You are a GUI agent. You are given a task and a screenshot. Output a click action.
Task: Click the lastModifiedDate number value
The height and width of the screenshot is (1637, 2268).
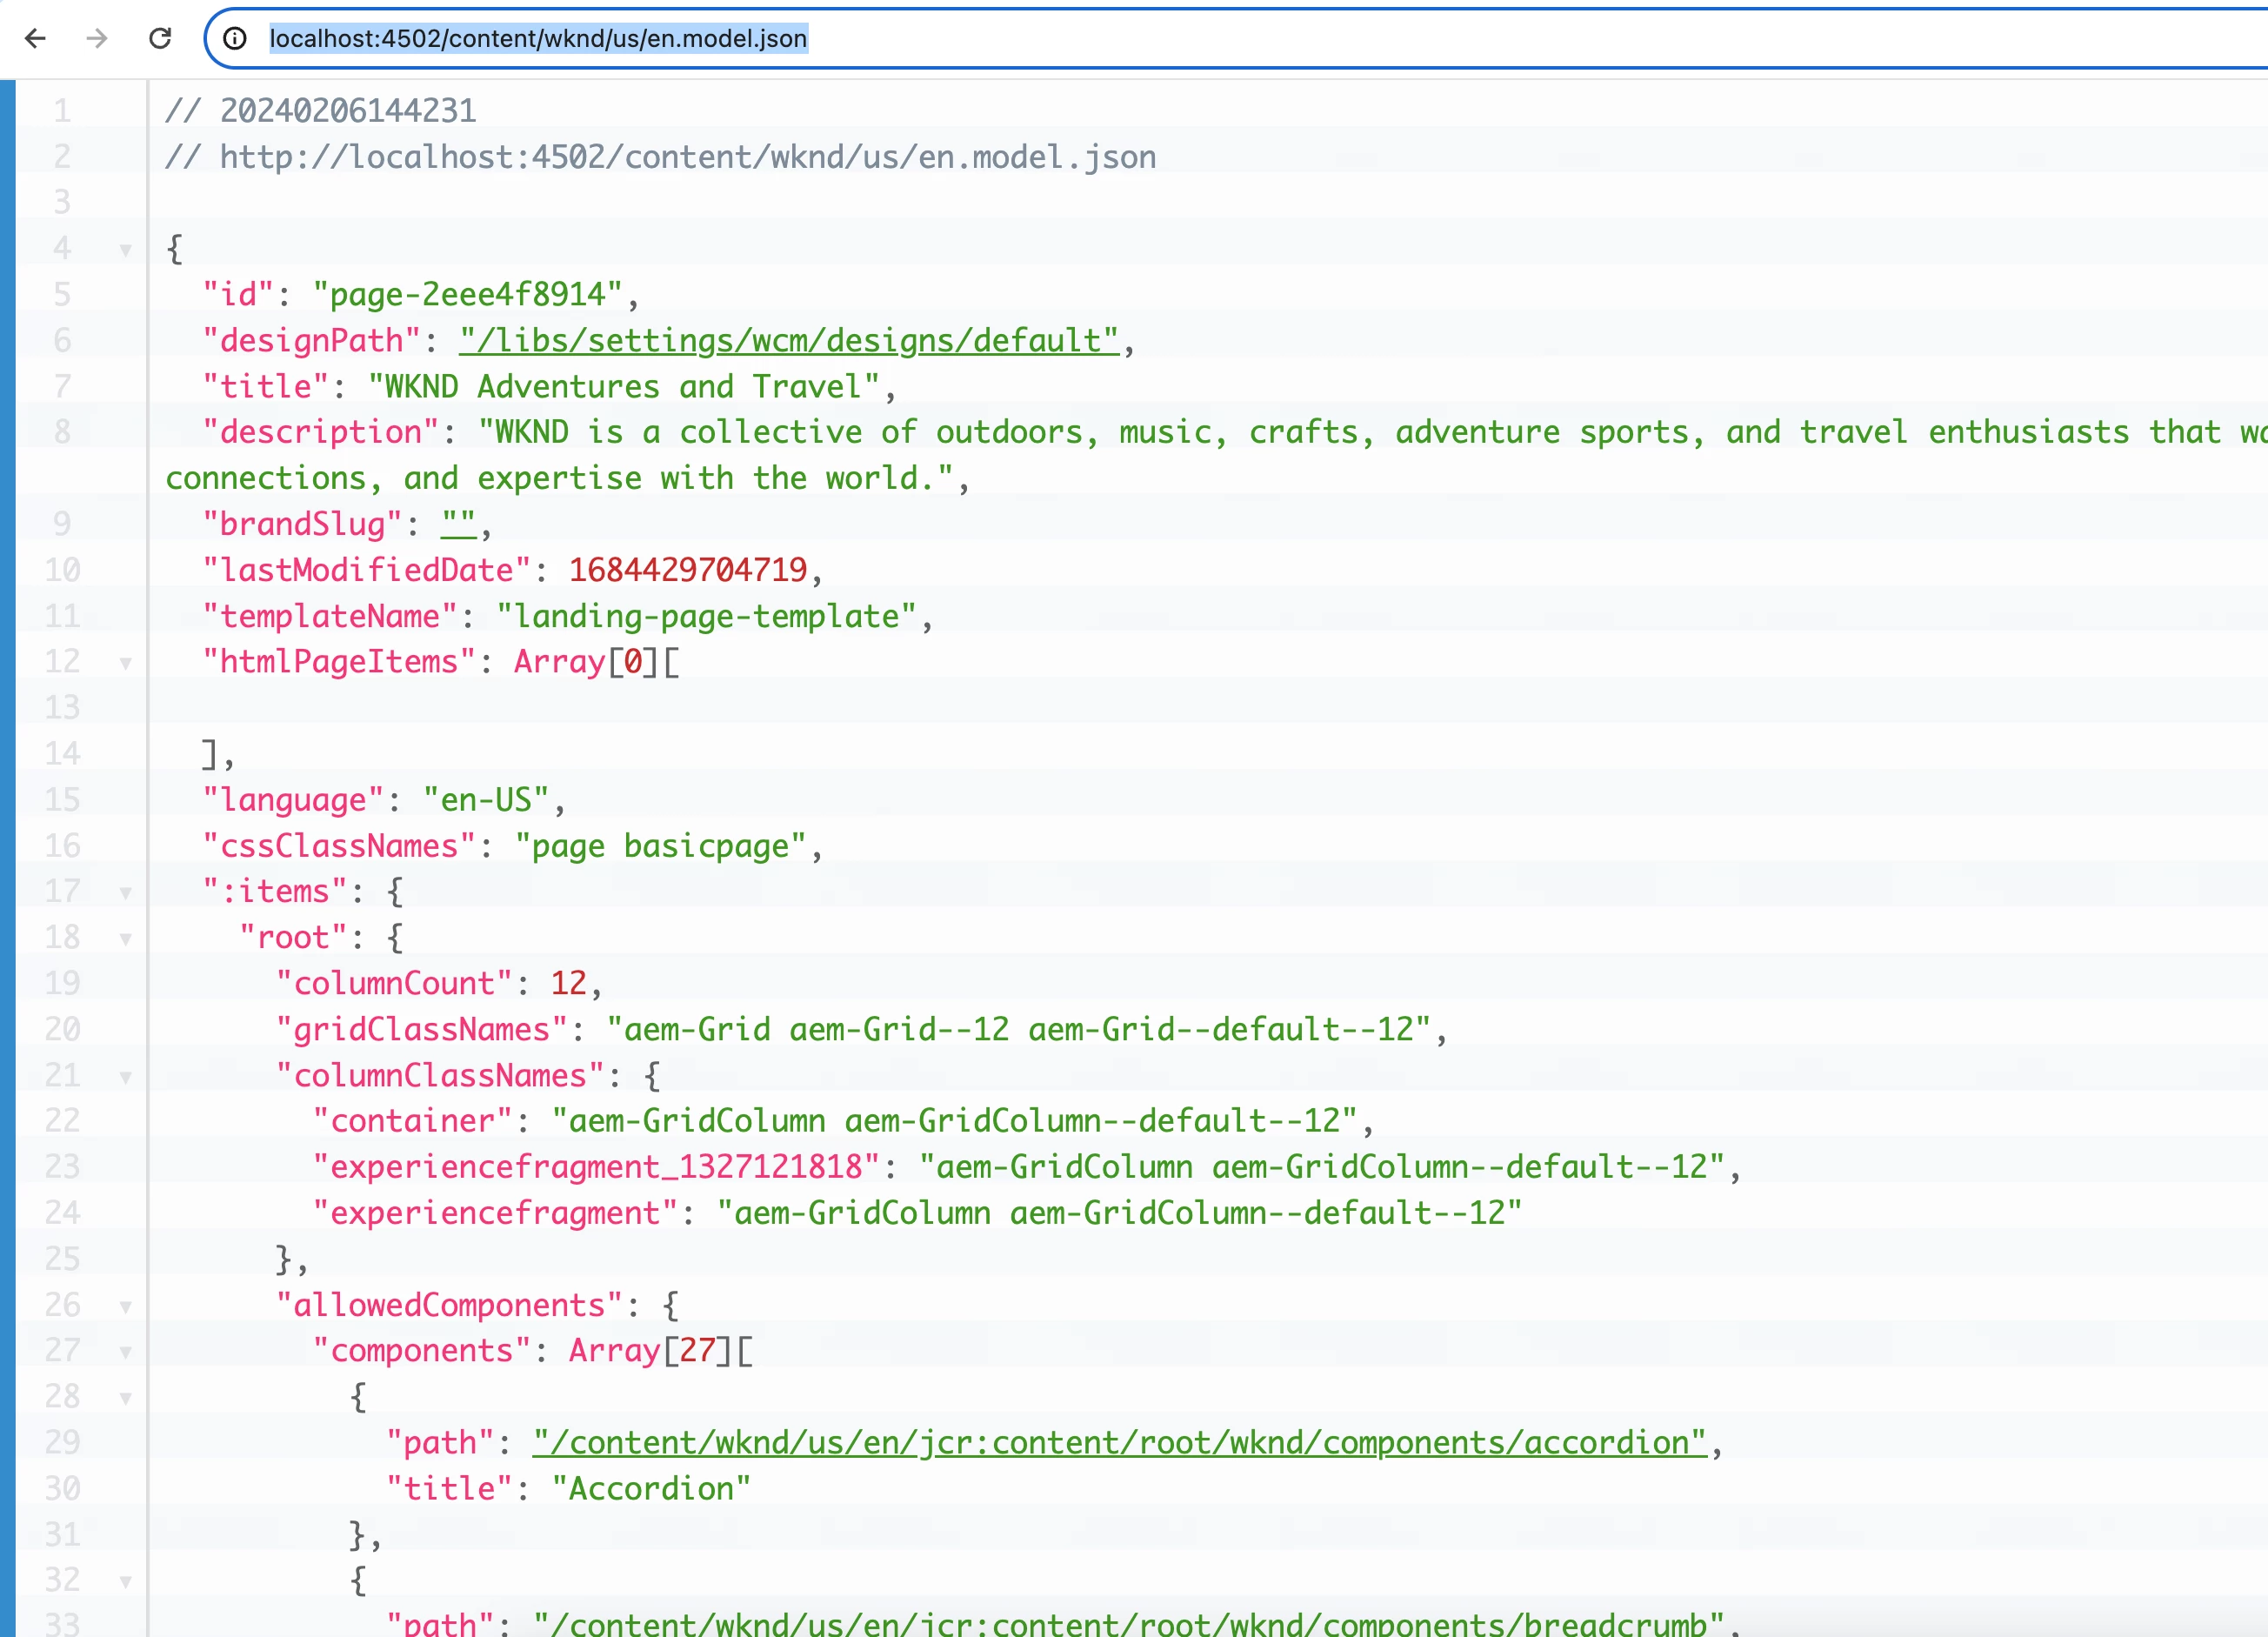coord(688,570)
